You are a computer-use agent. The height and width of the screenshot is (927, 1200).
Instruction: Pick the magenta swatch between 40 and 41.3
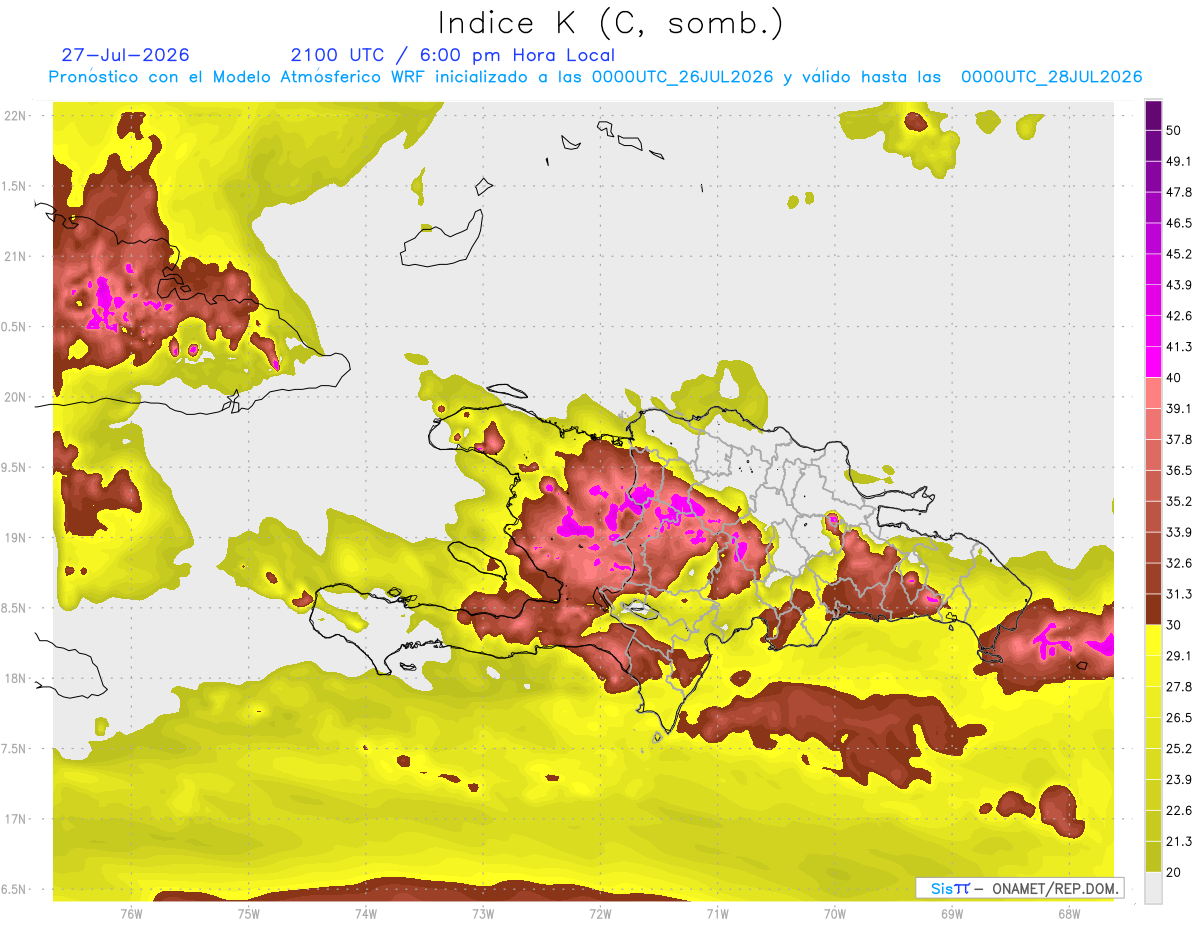click(x=1153, y=362)
